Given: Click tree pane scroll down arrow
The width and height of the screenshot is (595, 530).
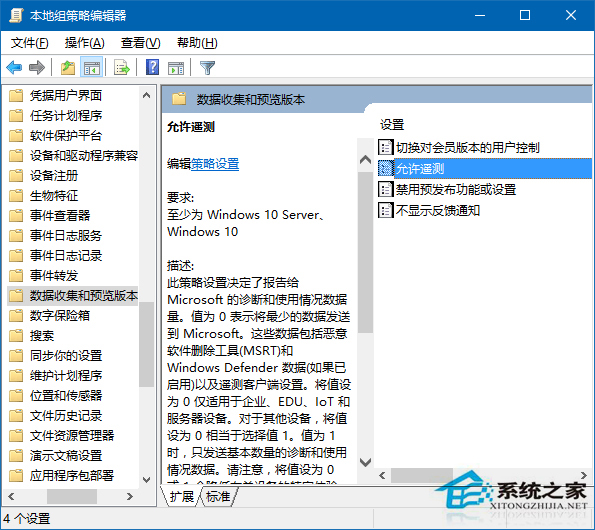Looking at the screenshot, I should (146, 480).
